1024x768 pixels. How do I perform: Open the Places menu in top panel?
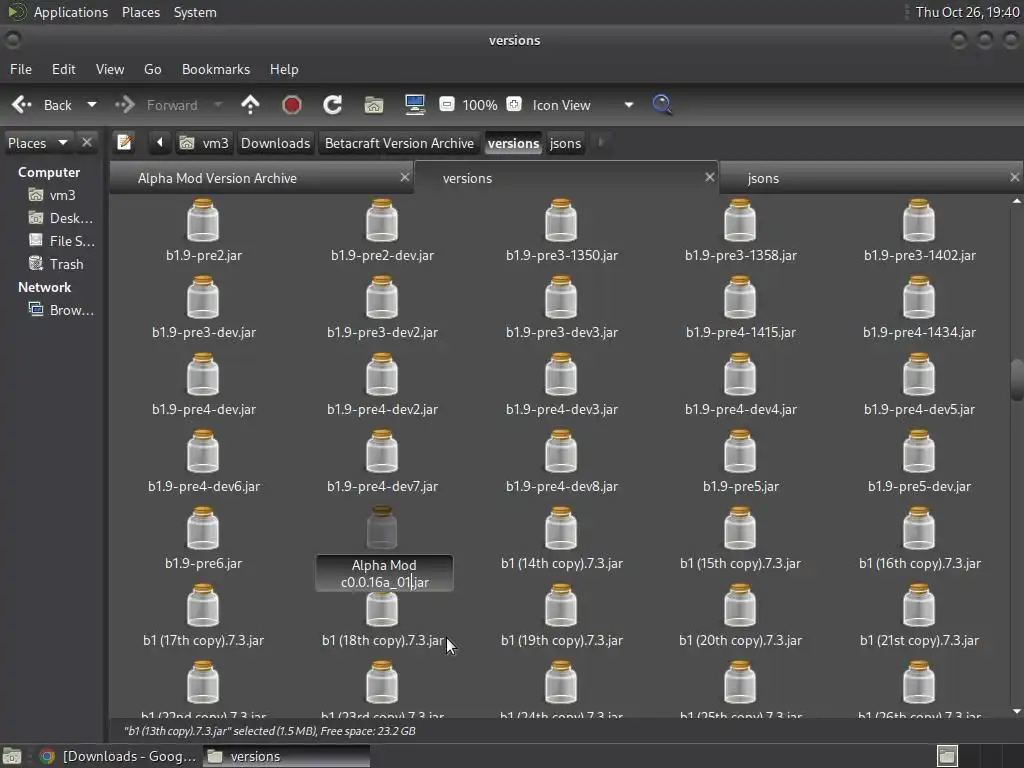point(140,12)
